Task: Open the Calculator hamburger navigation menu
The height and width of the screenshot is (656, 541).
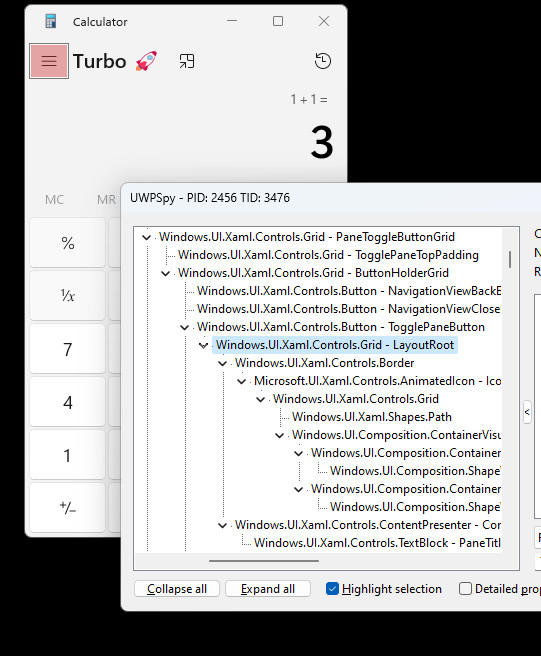Action: pyautogui.click(x=49, y=61)
